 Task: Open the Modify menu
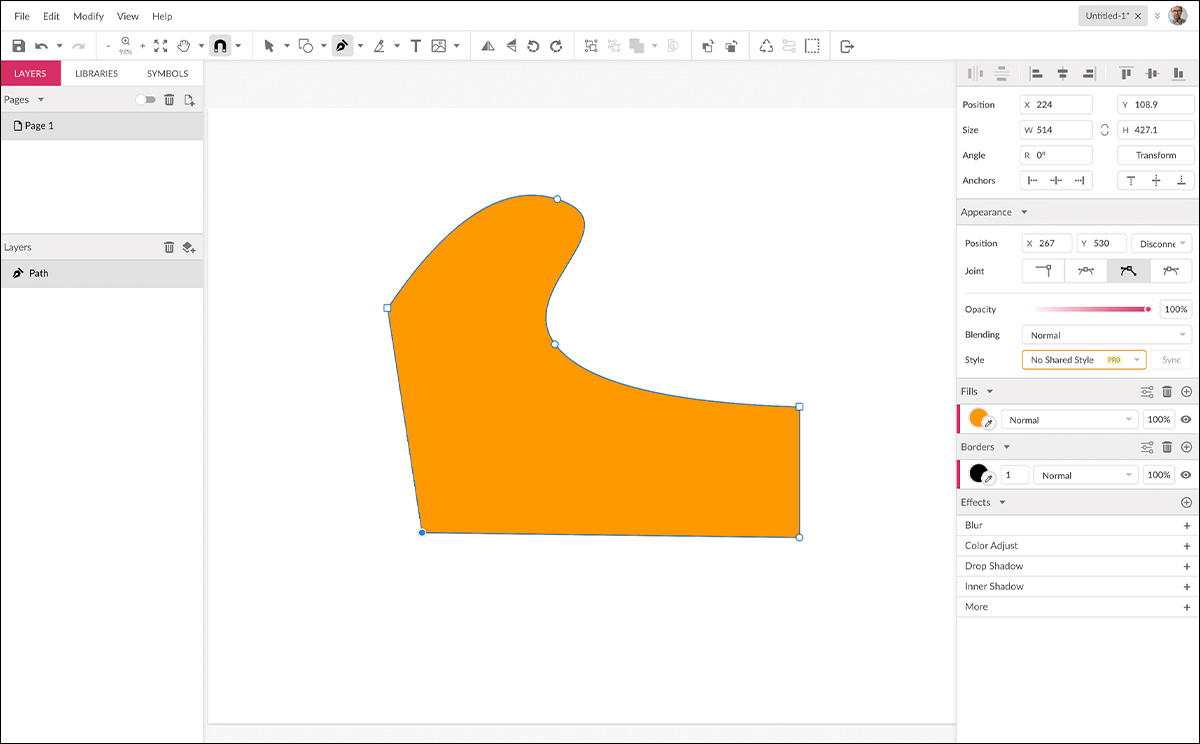point(89,16)
